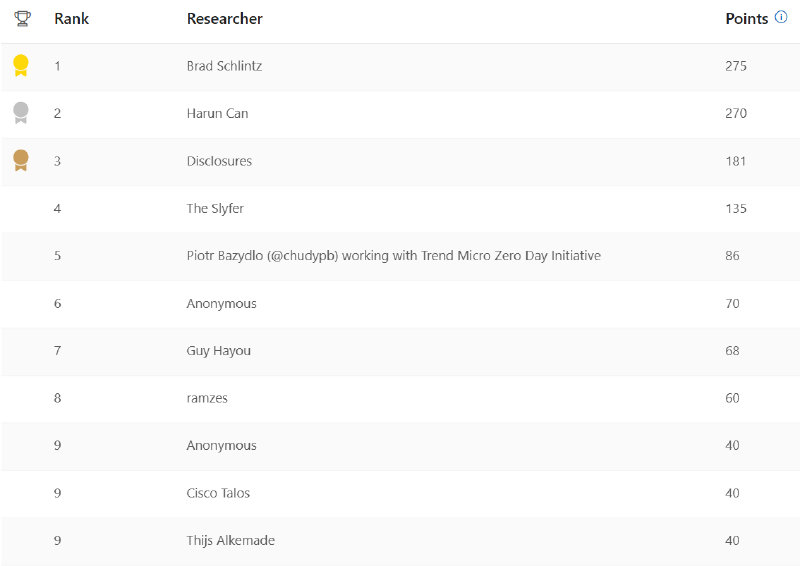The height and width of the screenshot is (566, 800).
Task: Click the Disclosures researcher name
Action: click(x=219, y=161)
